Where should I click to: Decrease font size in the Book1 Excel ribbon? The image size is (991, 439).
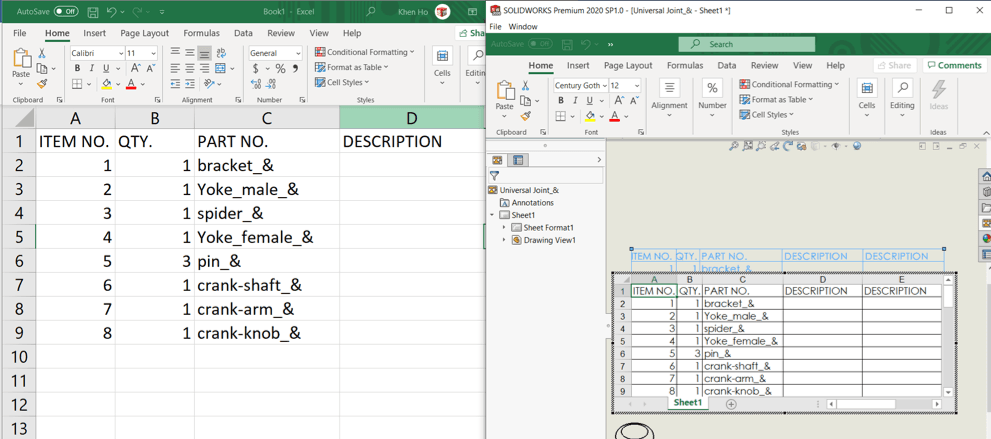tap(151, 68)
